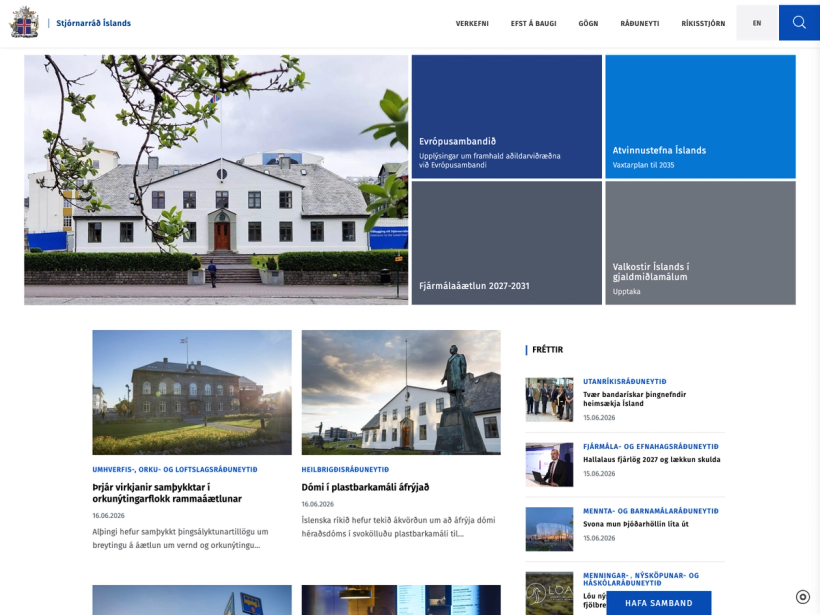Switch language with the EN button
Screen dimensions: 820x615
(757, 23)
